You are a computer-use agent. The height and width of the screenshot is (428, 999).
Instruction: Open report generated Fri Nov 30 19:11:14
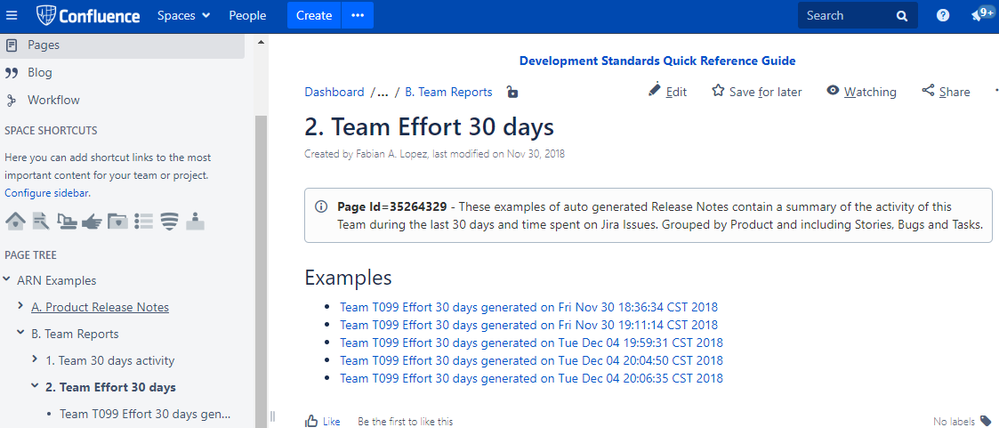pyautogui.click(x=529, y=325)
